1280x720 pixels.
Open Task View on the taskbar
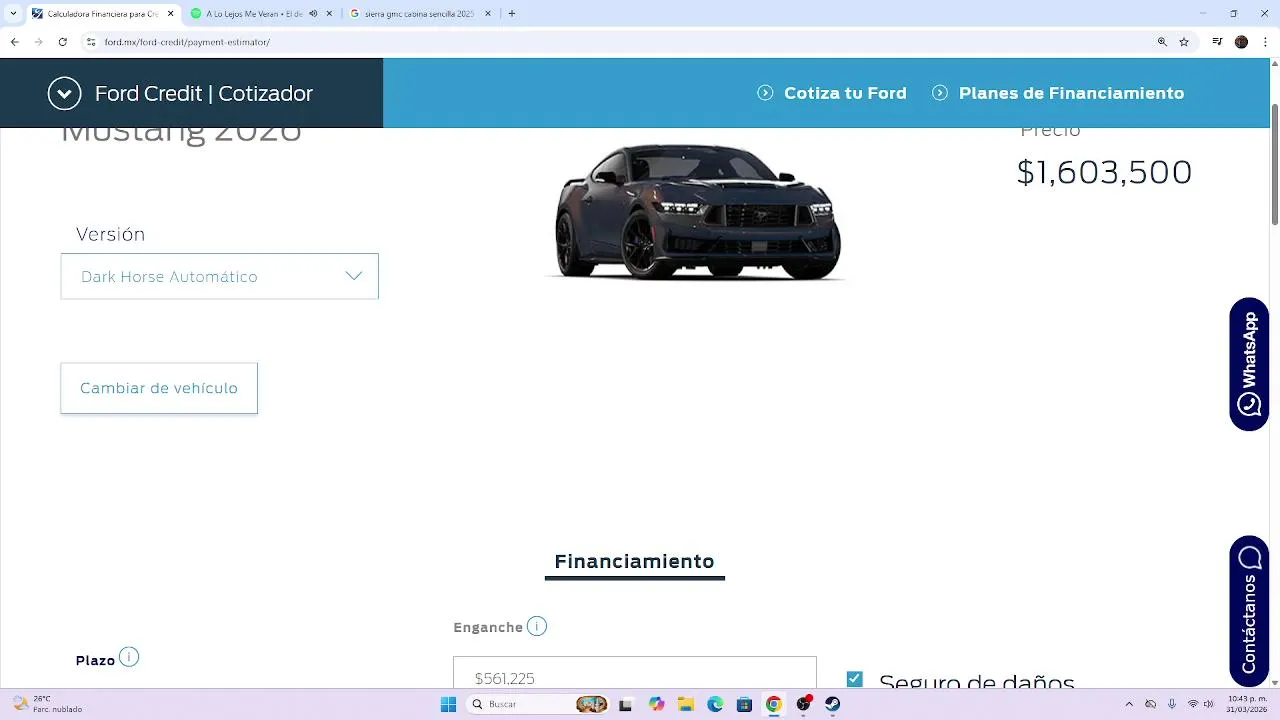(x=626, y=704)
